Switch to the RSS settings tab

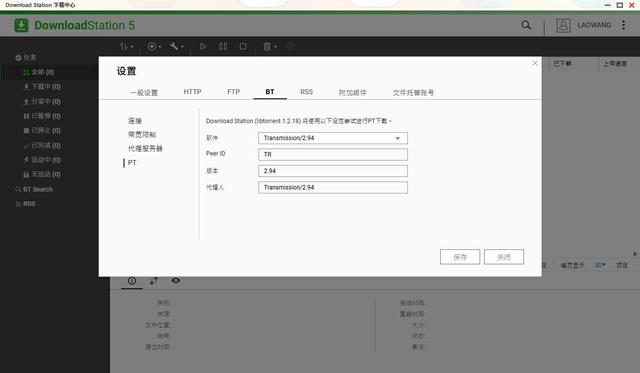click(x=306, y=92)
